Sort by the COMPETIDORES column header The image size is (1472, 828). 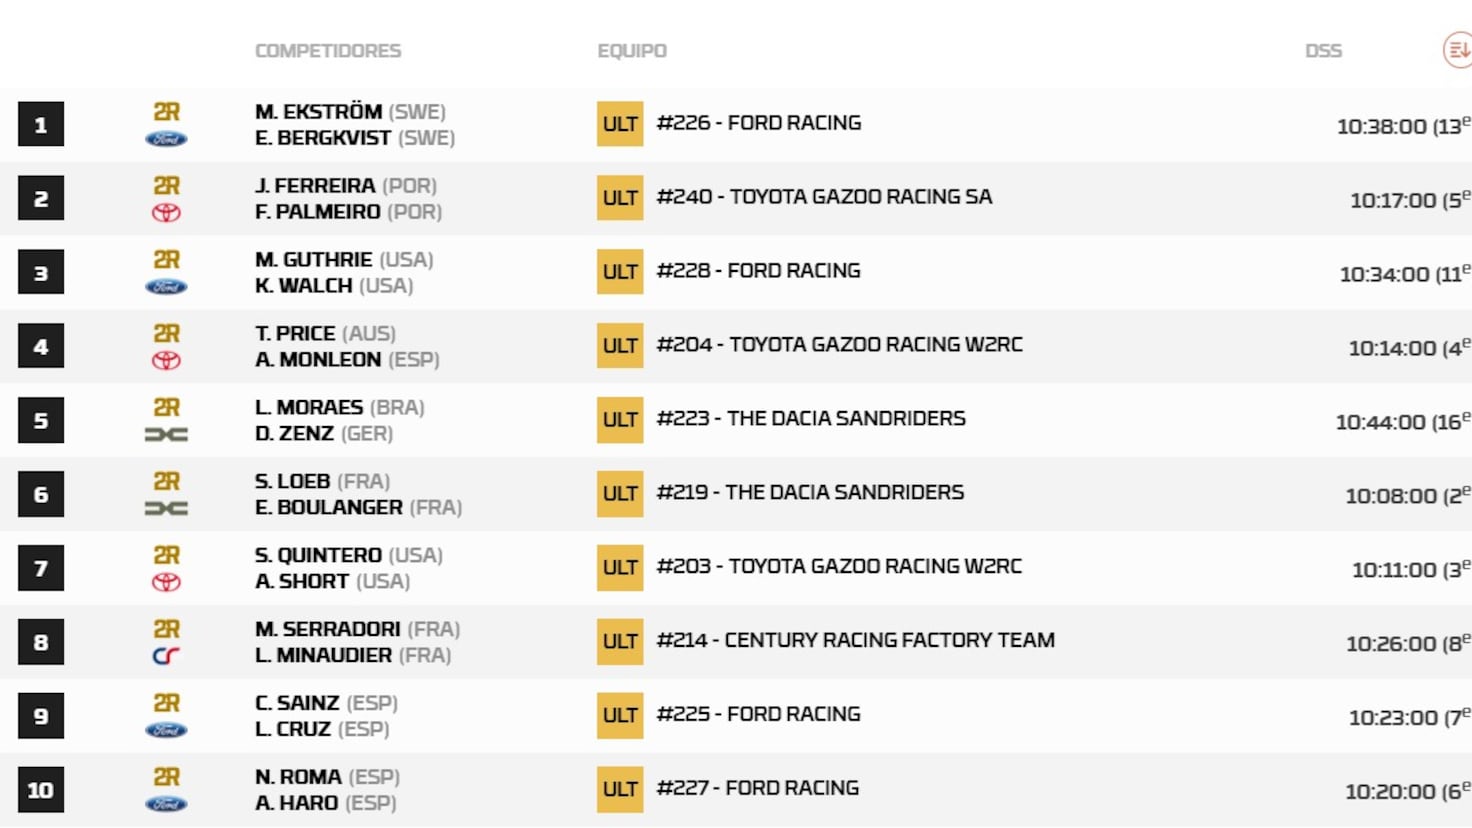328,51
